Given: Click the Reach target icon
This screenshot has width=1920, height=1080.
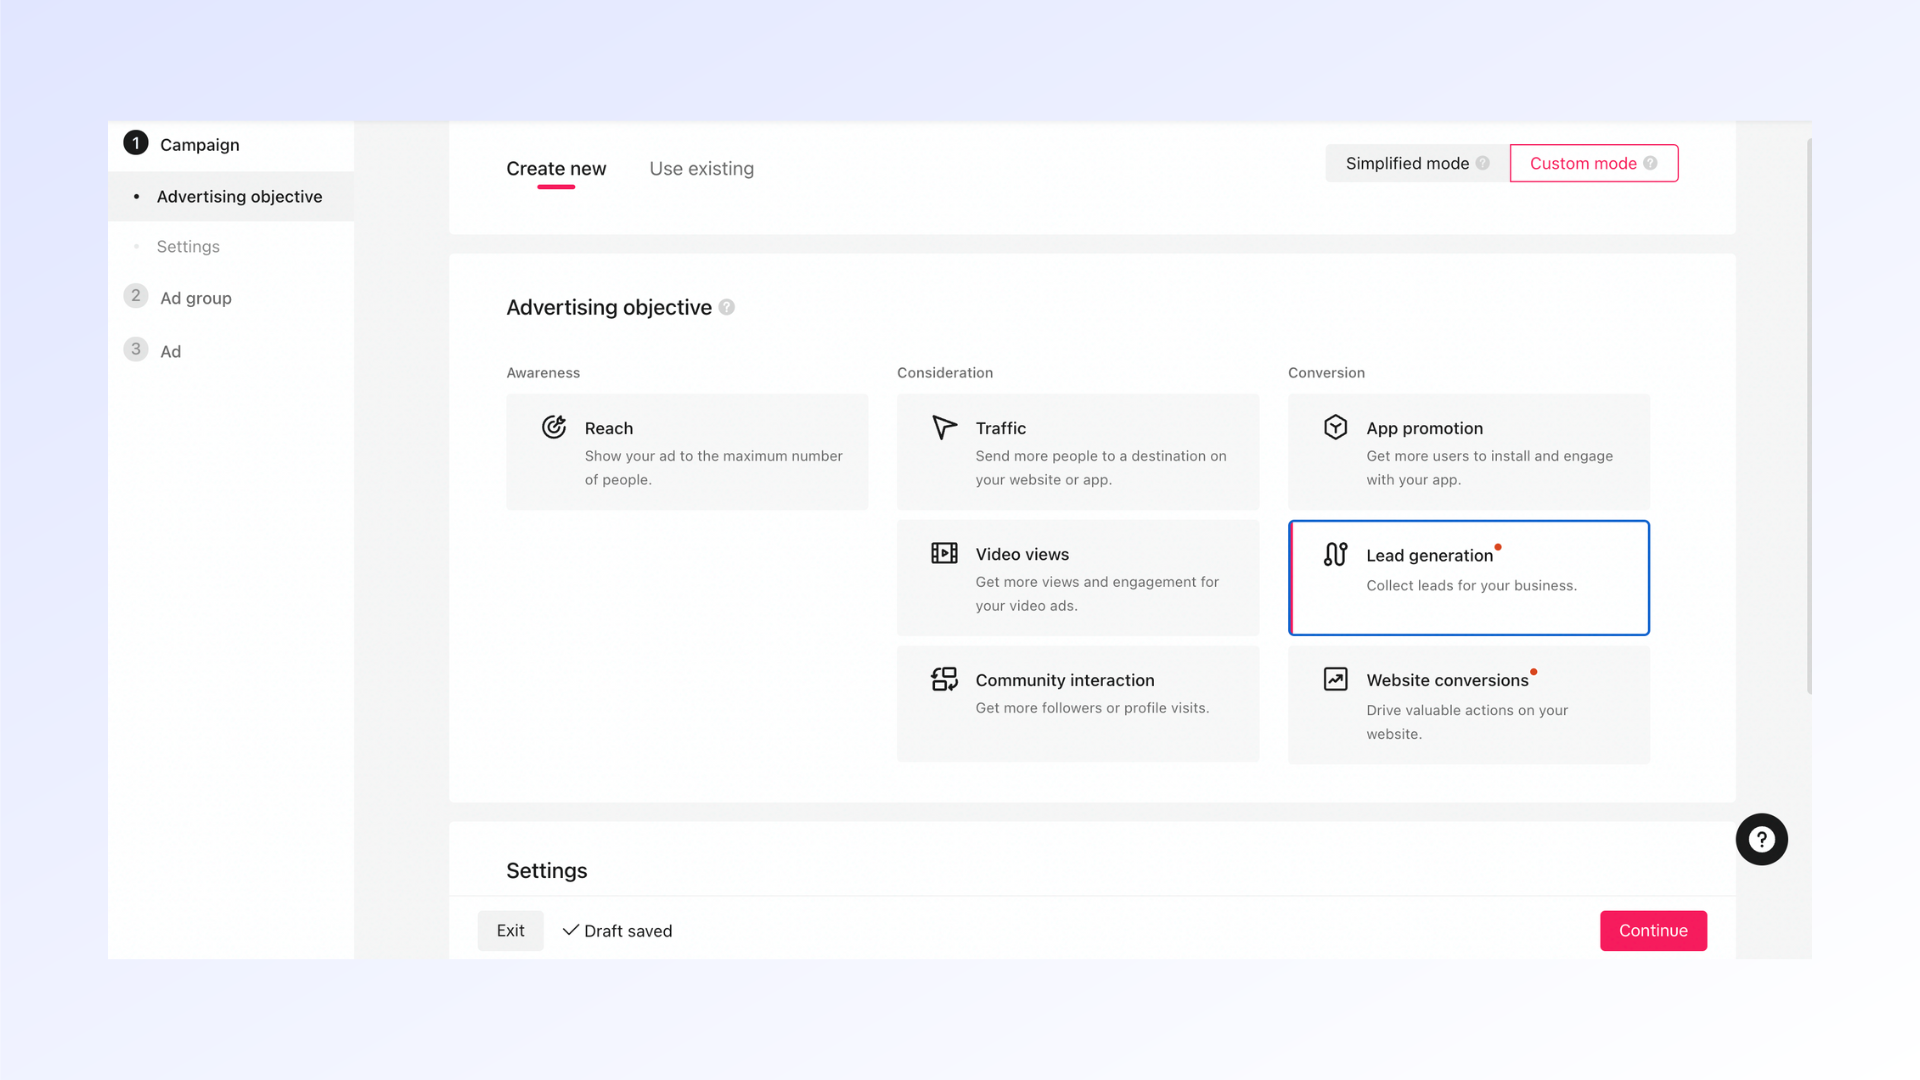Looking at the screenshot, I should pyautogui.click(x=554, y=427).
